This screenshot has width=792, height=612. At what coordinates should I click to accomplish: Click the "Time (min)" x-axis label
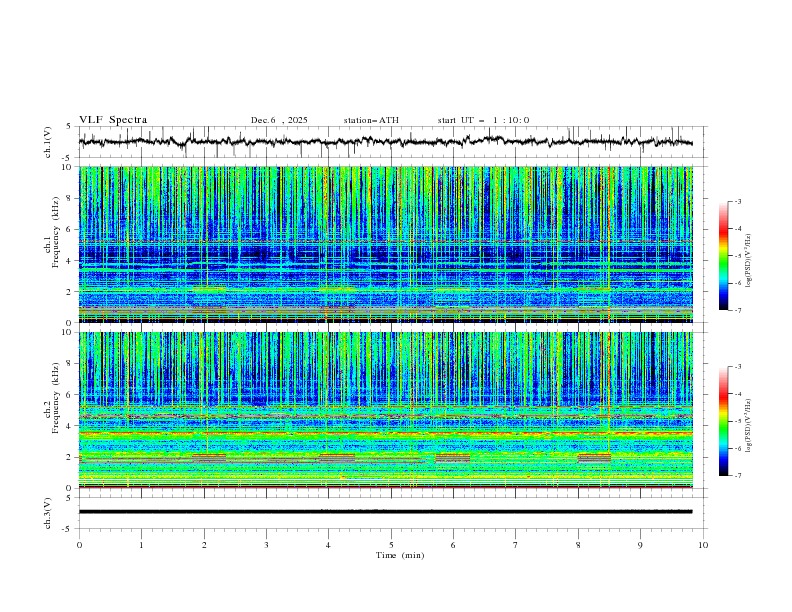(x=402, y=555)
